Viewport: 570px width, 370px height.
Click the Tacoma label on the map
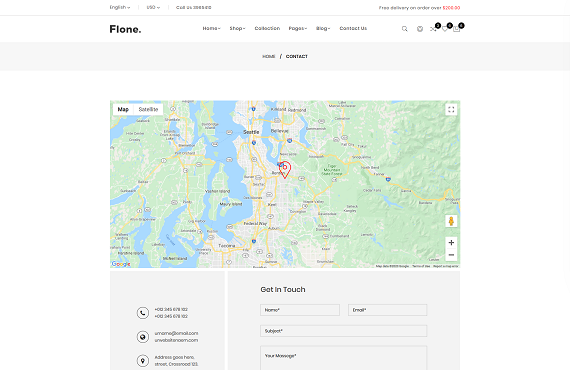pos(227,246)
